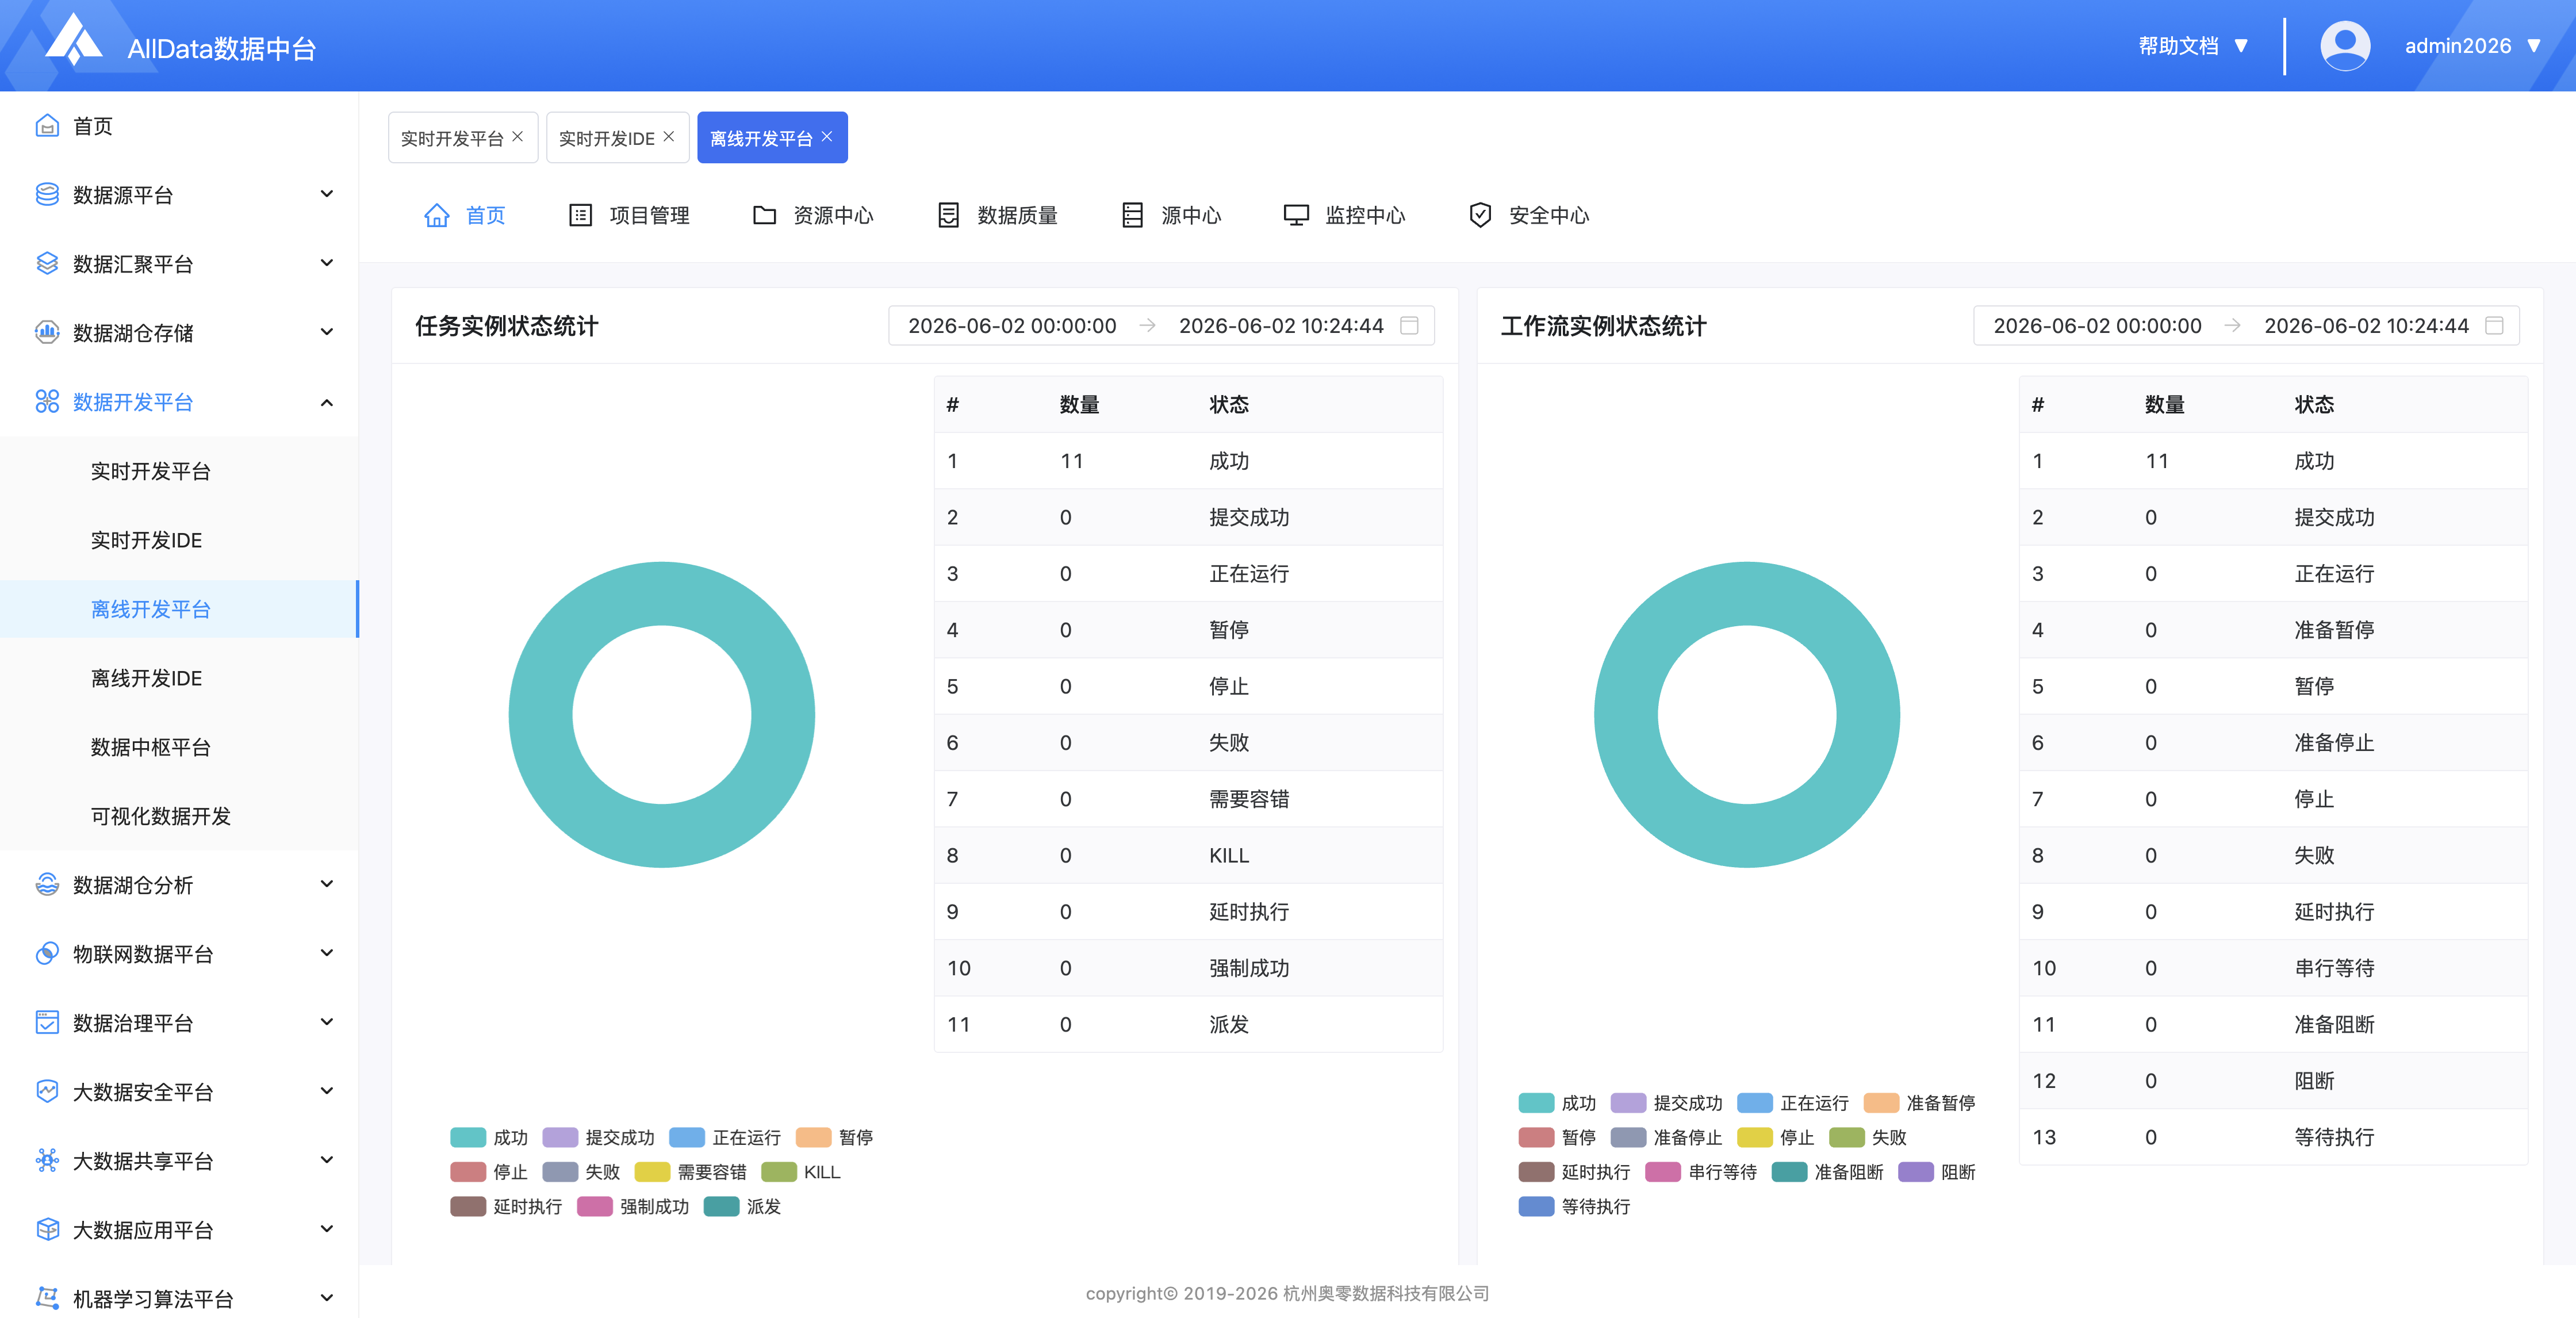Click the 大数据共享平台 sidebar icon
The height and width of the screenshot is (1318, 2576).
click(47, 1161)
